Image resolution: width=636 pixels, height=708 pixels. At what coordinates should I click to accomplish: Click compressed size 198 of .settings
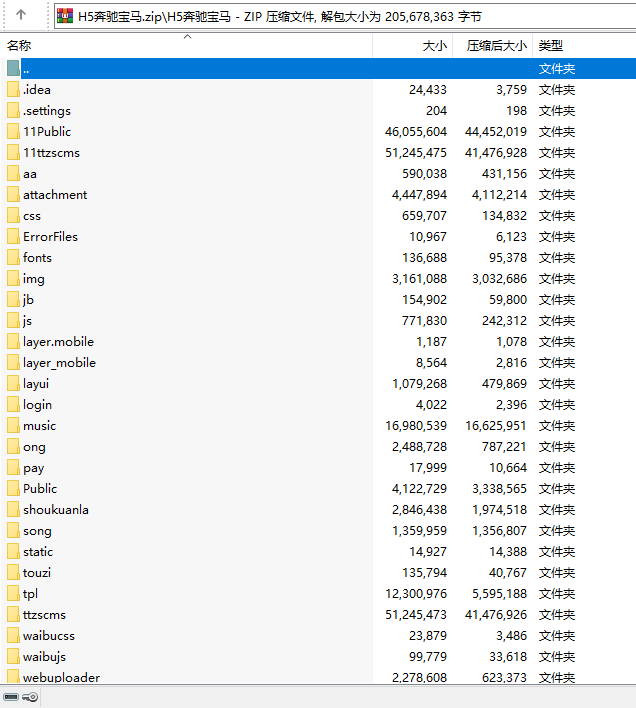coord(516,111)
